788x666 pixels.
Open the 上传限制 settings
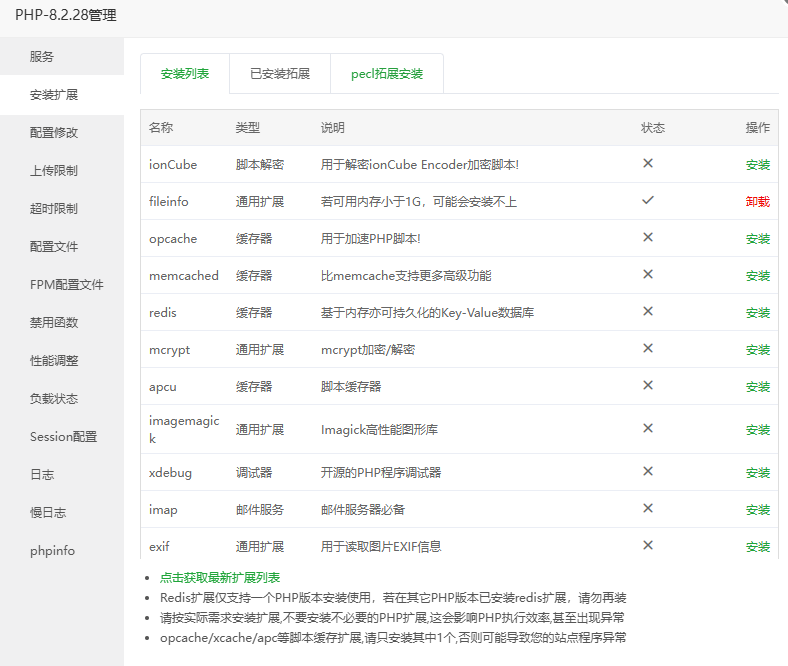pos(54,171)
